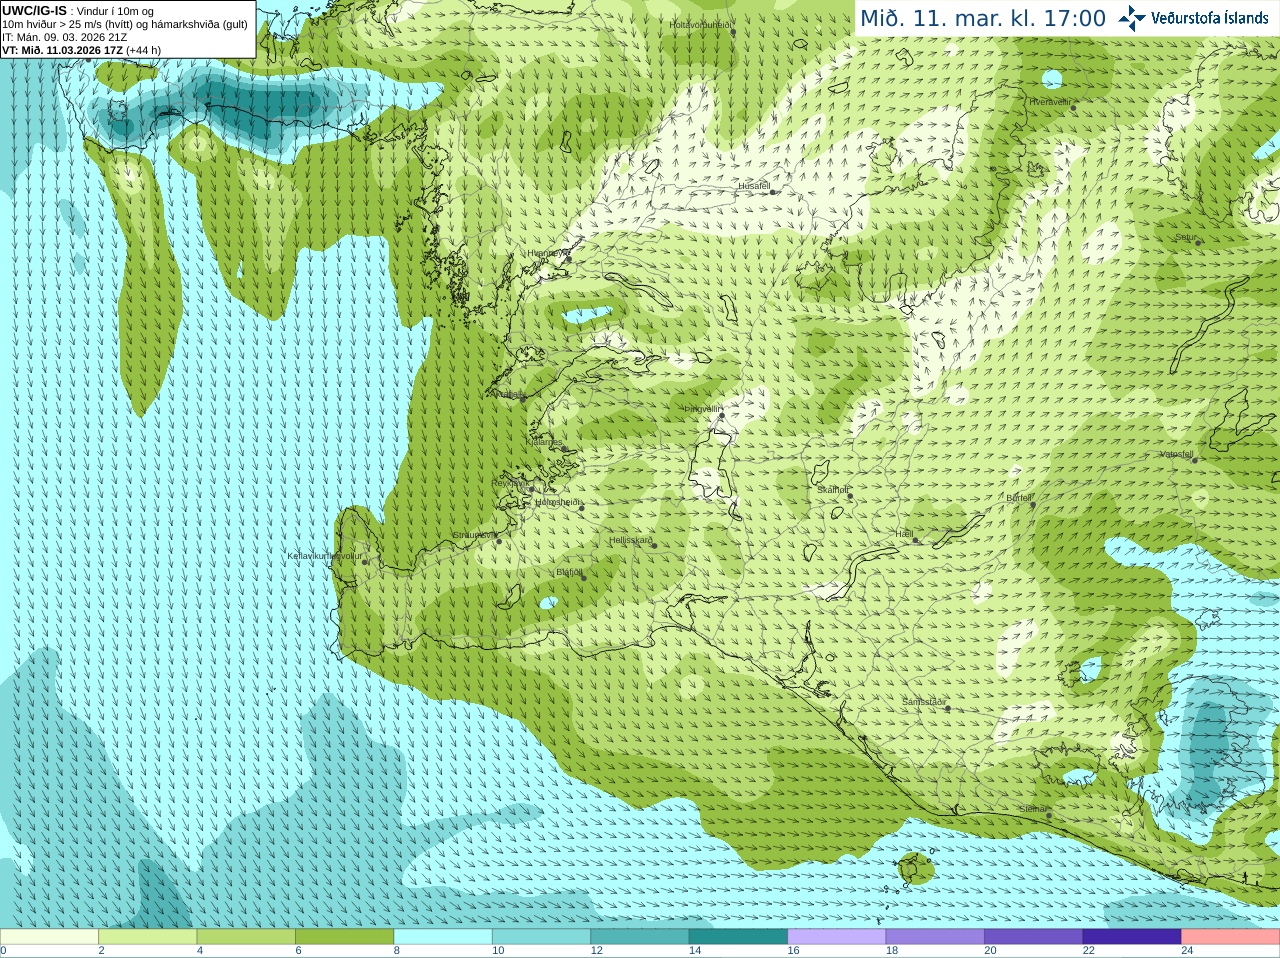Select the 20–22 m/s violet legend swatch
The height and width of the screenshot is (958, 1280).
1034,937
